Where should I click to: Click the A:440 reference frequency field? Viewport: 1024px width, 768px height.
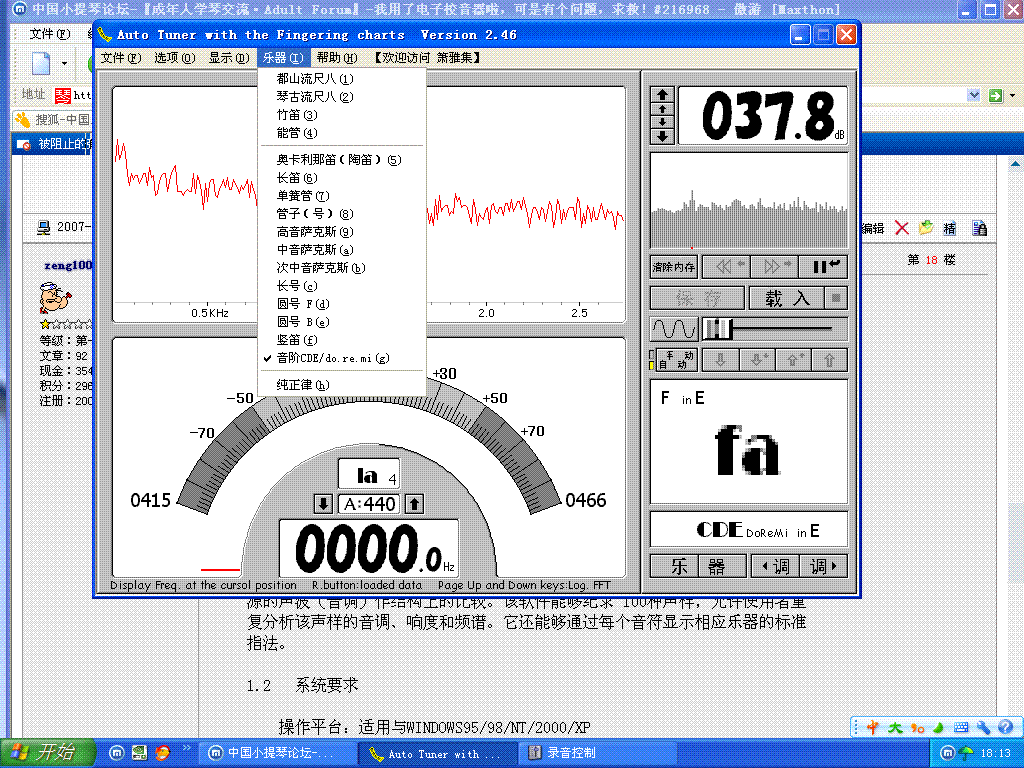pyautogui.click(x=369, y=504)
